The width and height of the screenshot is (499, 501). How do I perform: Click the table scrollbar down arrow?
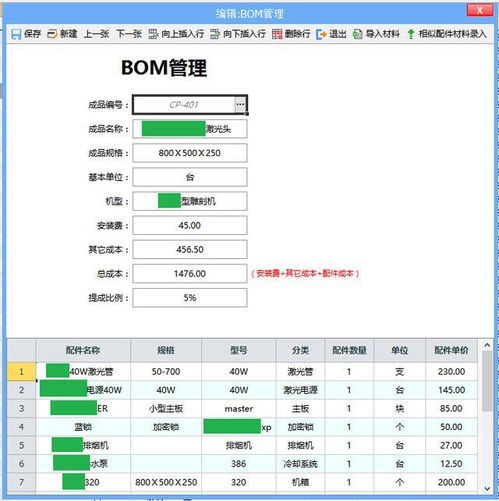pyautogui.click(x=487, y=488)
